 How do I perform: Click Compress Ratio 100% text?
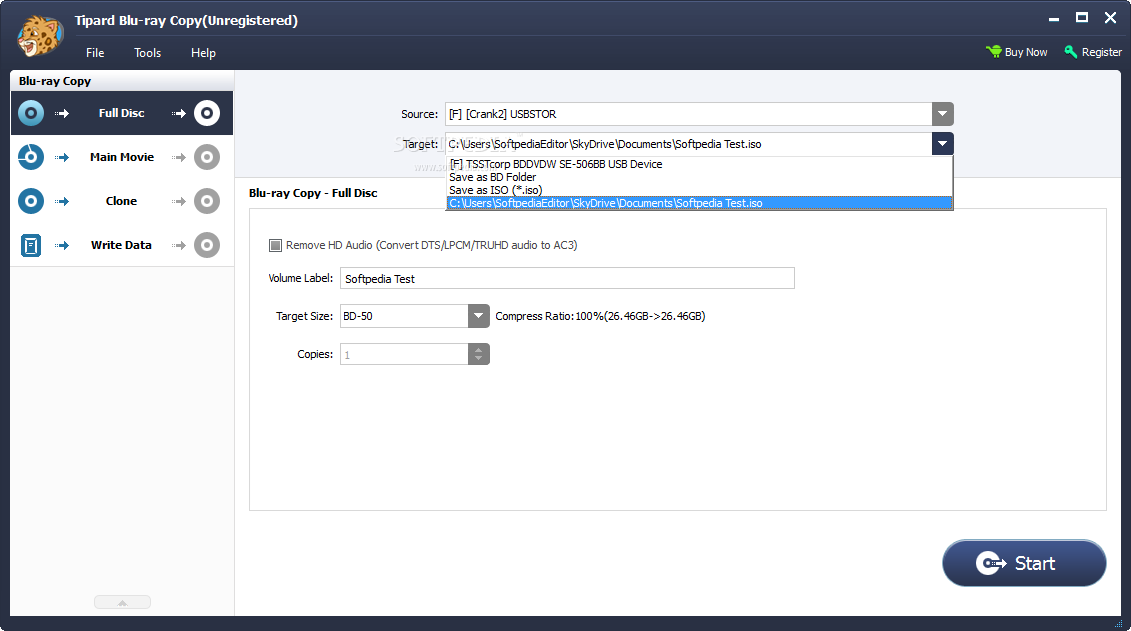click(x=600, y=316)
